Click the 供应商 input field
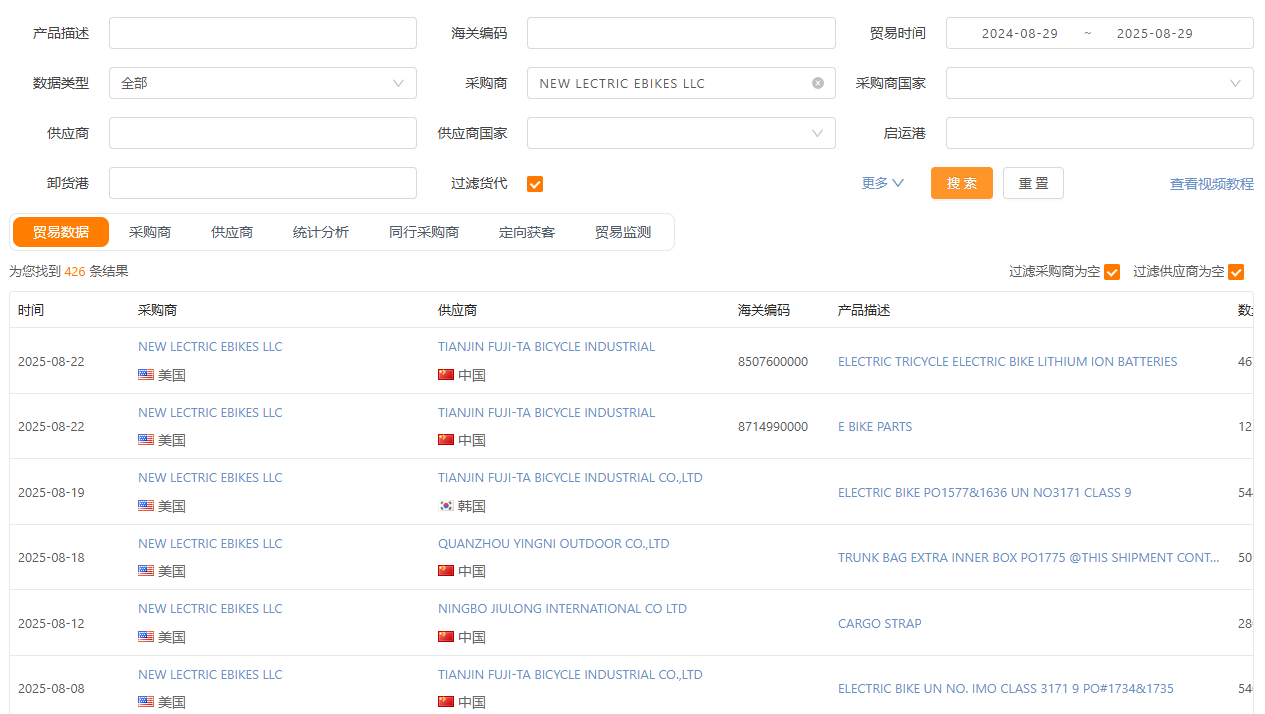The image size is (1265, 714). pos(263,133)
